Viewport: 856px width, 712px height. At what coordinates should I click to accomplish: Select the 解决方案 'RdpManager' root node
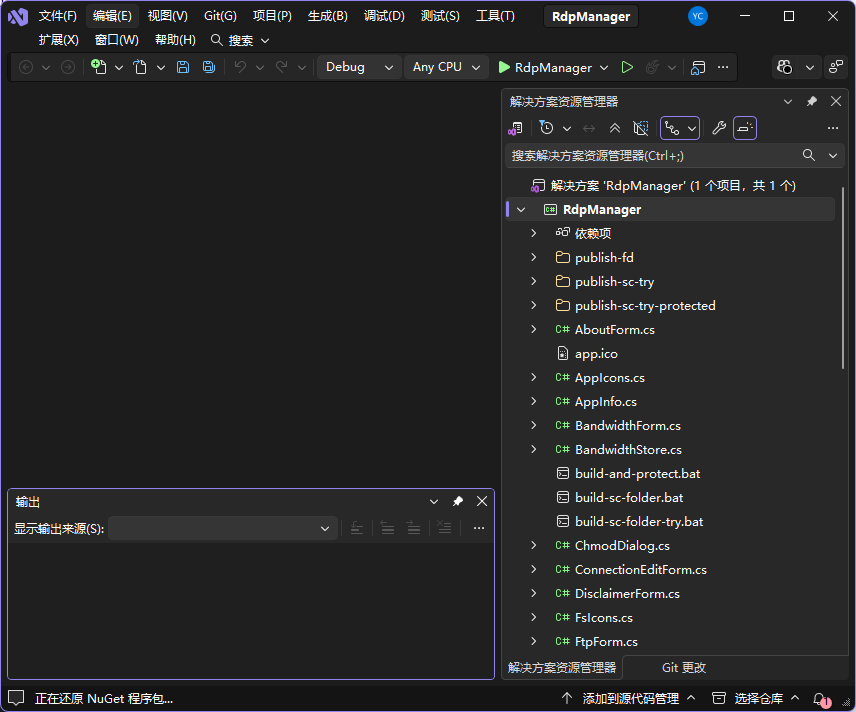coord(673,186)
